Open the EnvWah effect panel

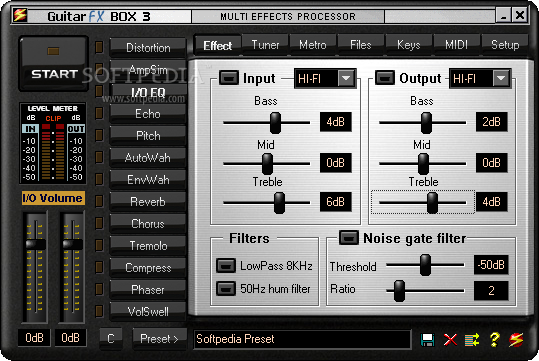click(148, 179)
